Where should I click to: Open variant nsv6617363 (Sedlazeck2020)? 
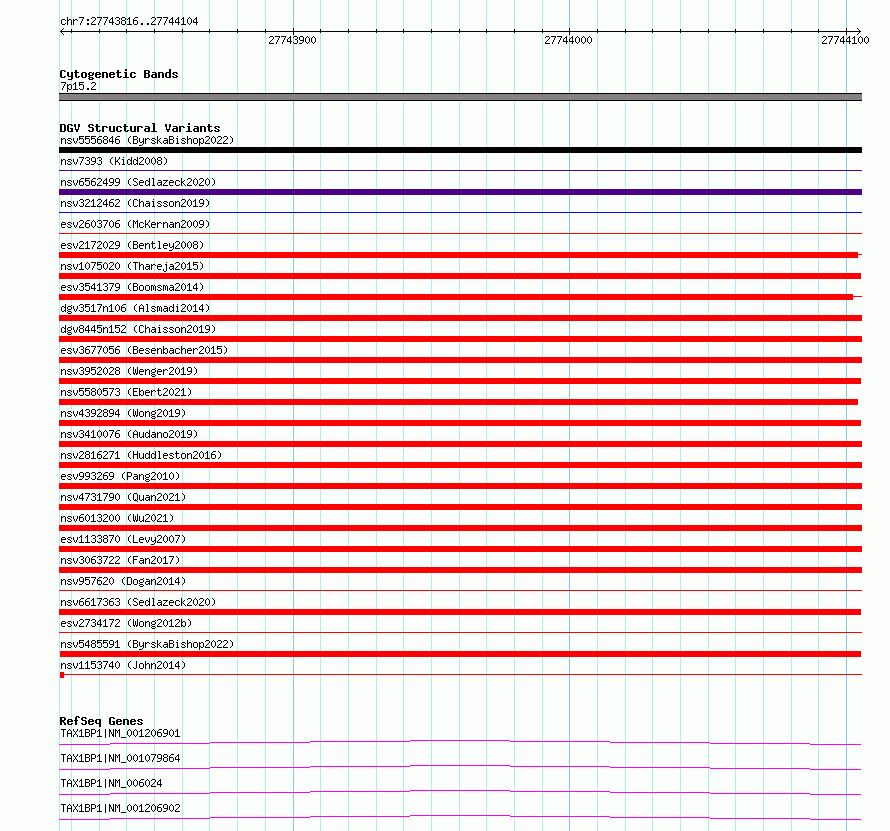(x=138, y=602)
